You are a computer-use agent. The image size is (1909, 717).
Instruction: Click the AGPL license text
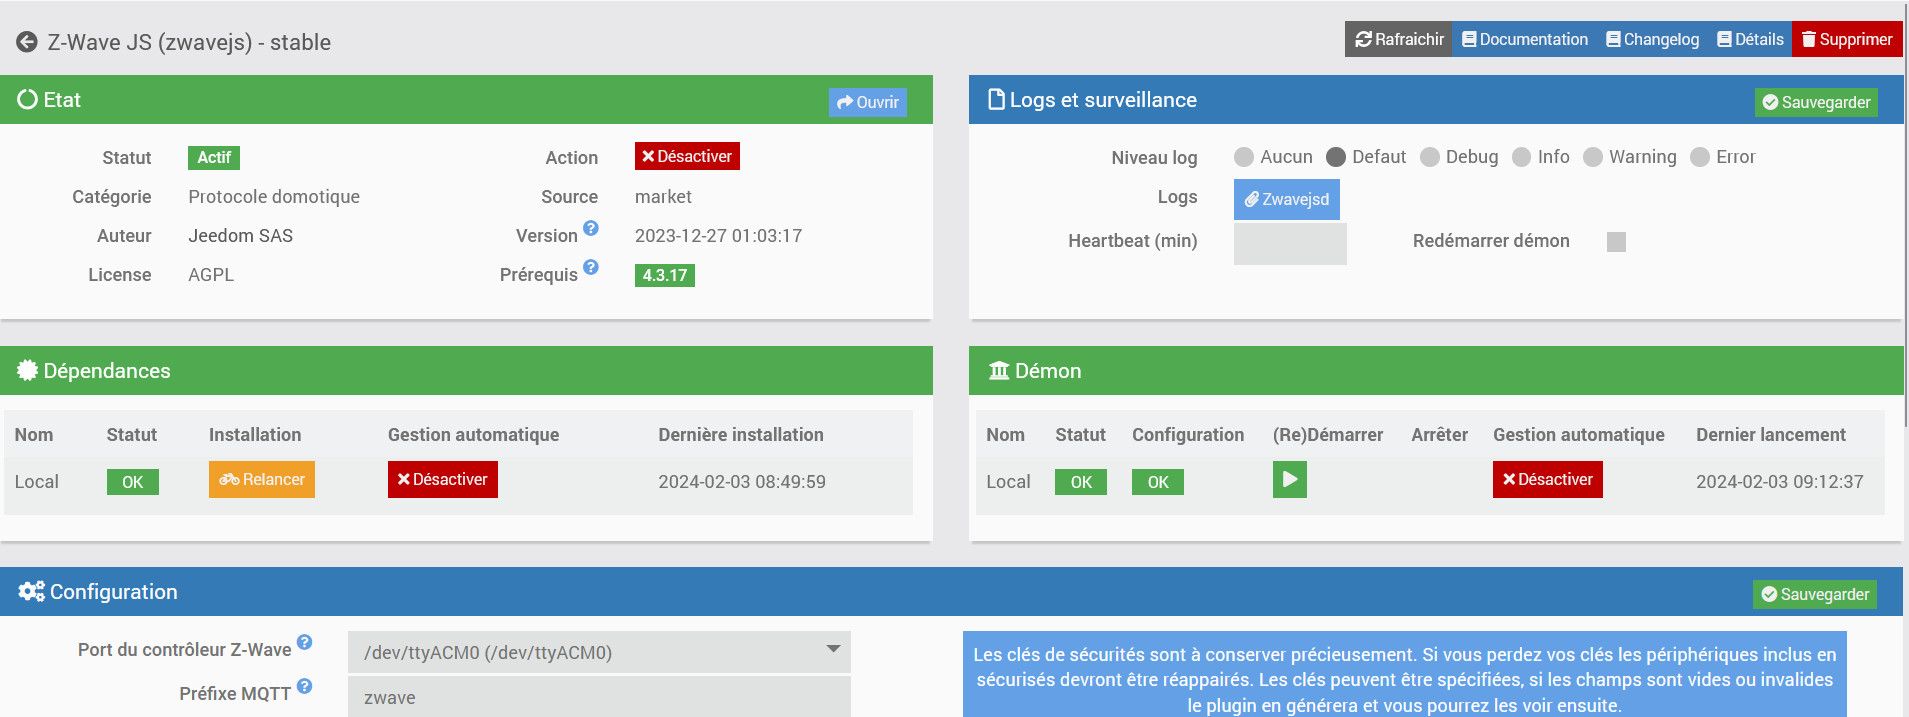(x=211, y=275)
